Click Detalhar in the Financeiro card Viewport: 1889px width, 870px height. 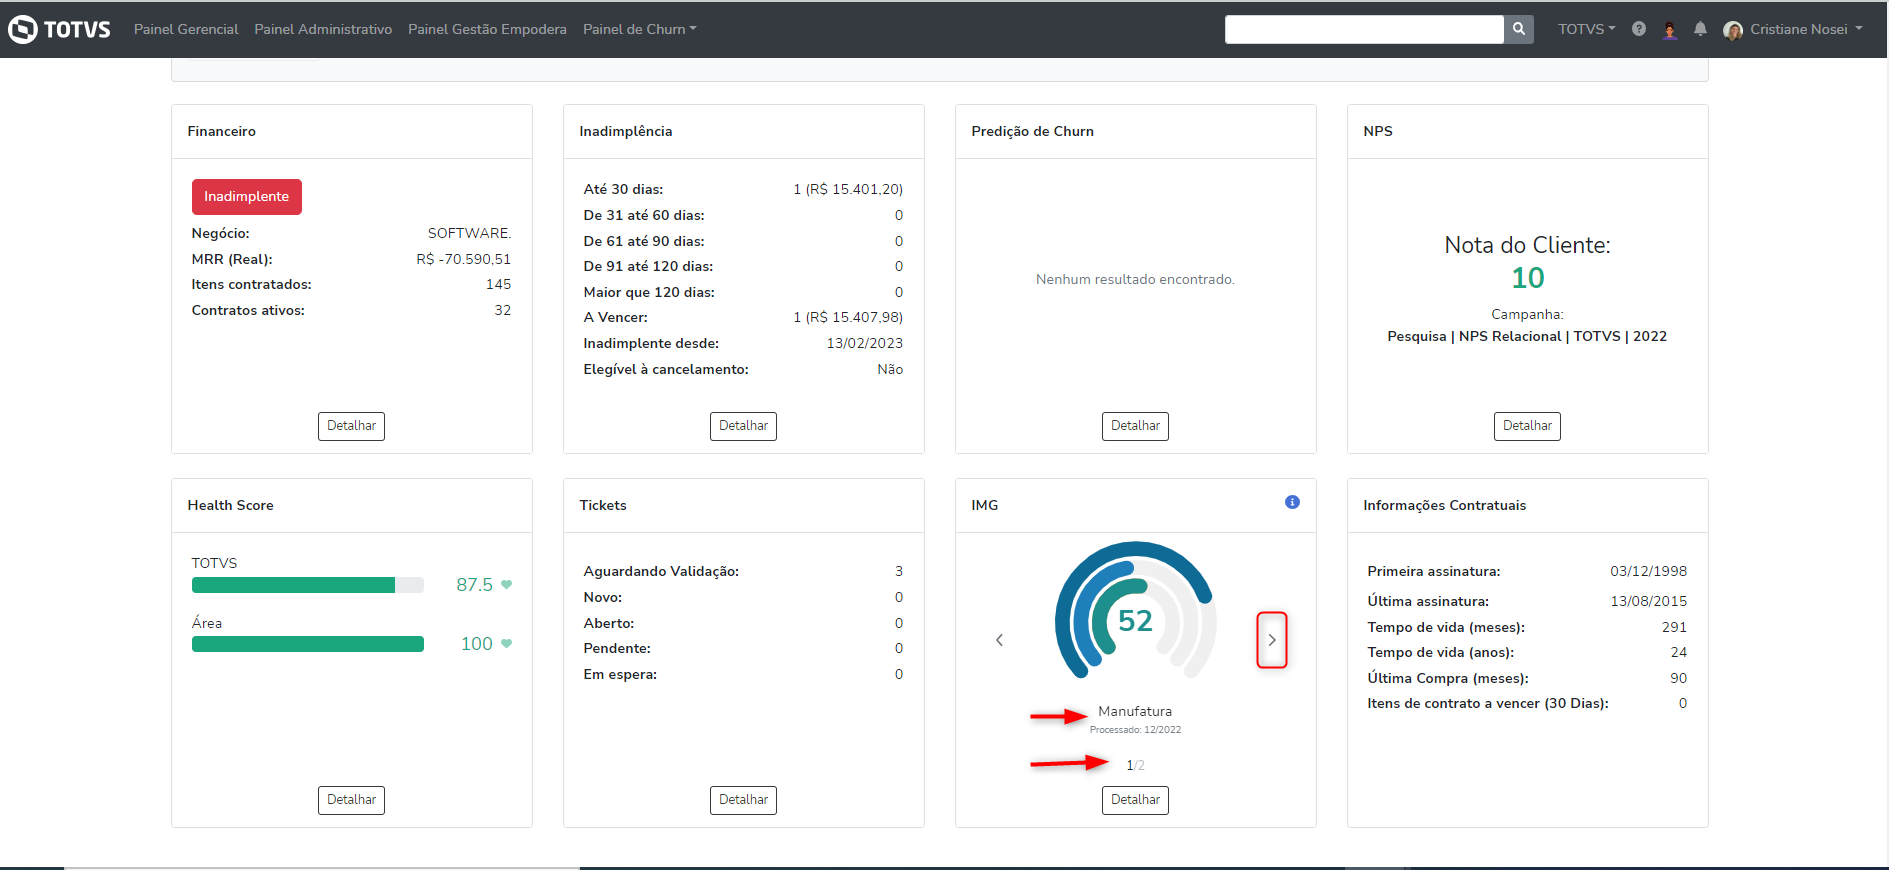[x=352, y=426]
